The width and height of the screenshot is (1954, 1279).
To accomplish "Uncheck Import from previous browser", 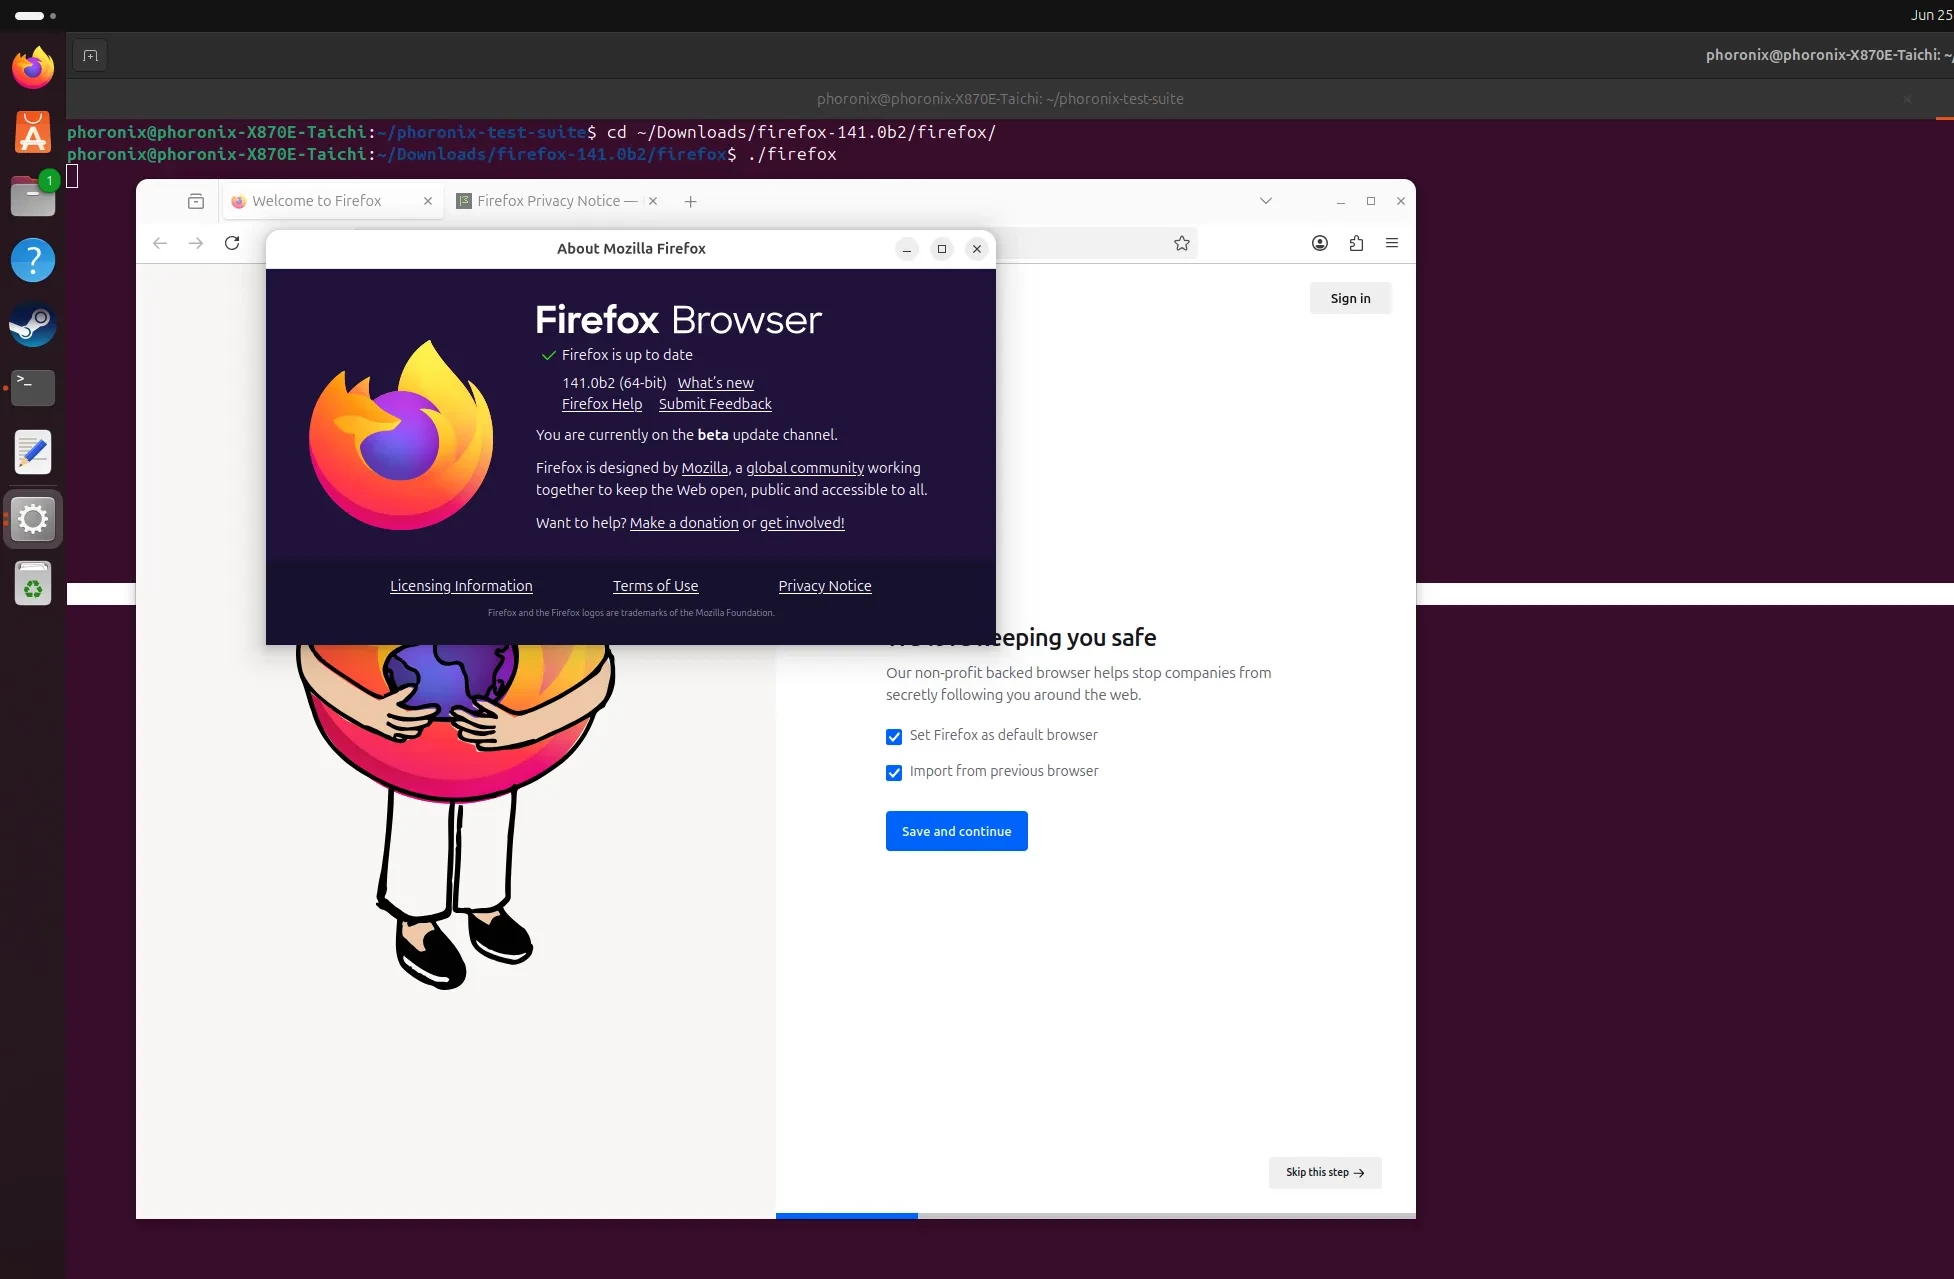I will 894,773.
